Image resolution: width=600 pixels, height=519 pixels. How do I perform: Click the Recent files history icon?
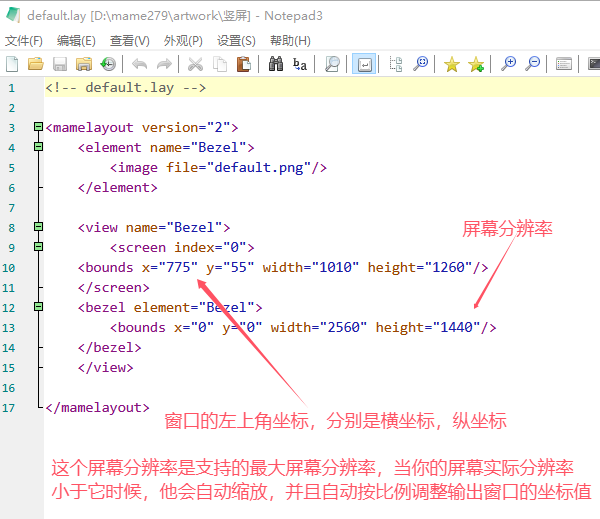click(108, 64)
